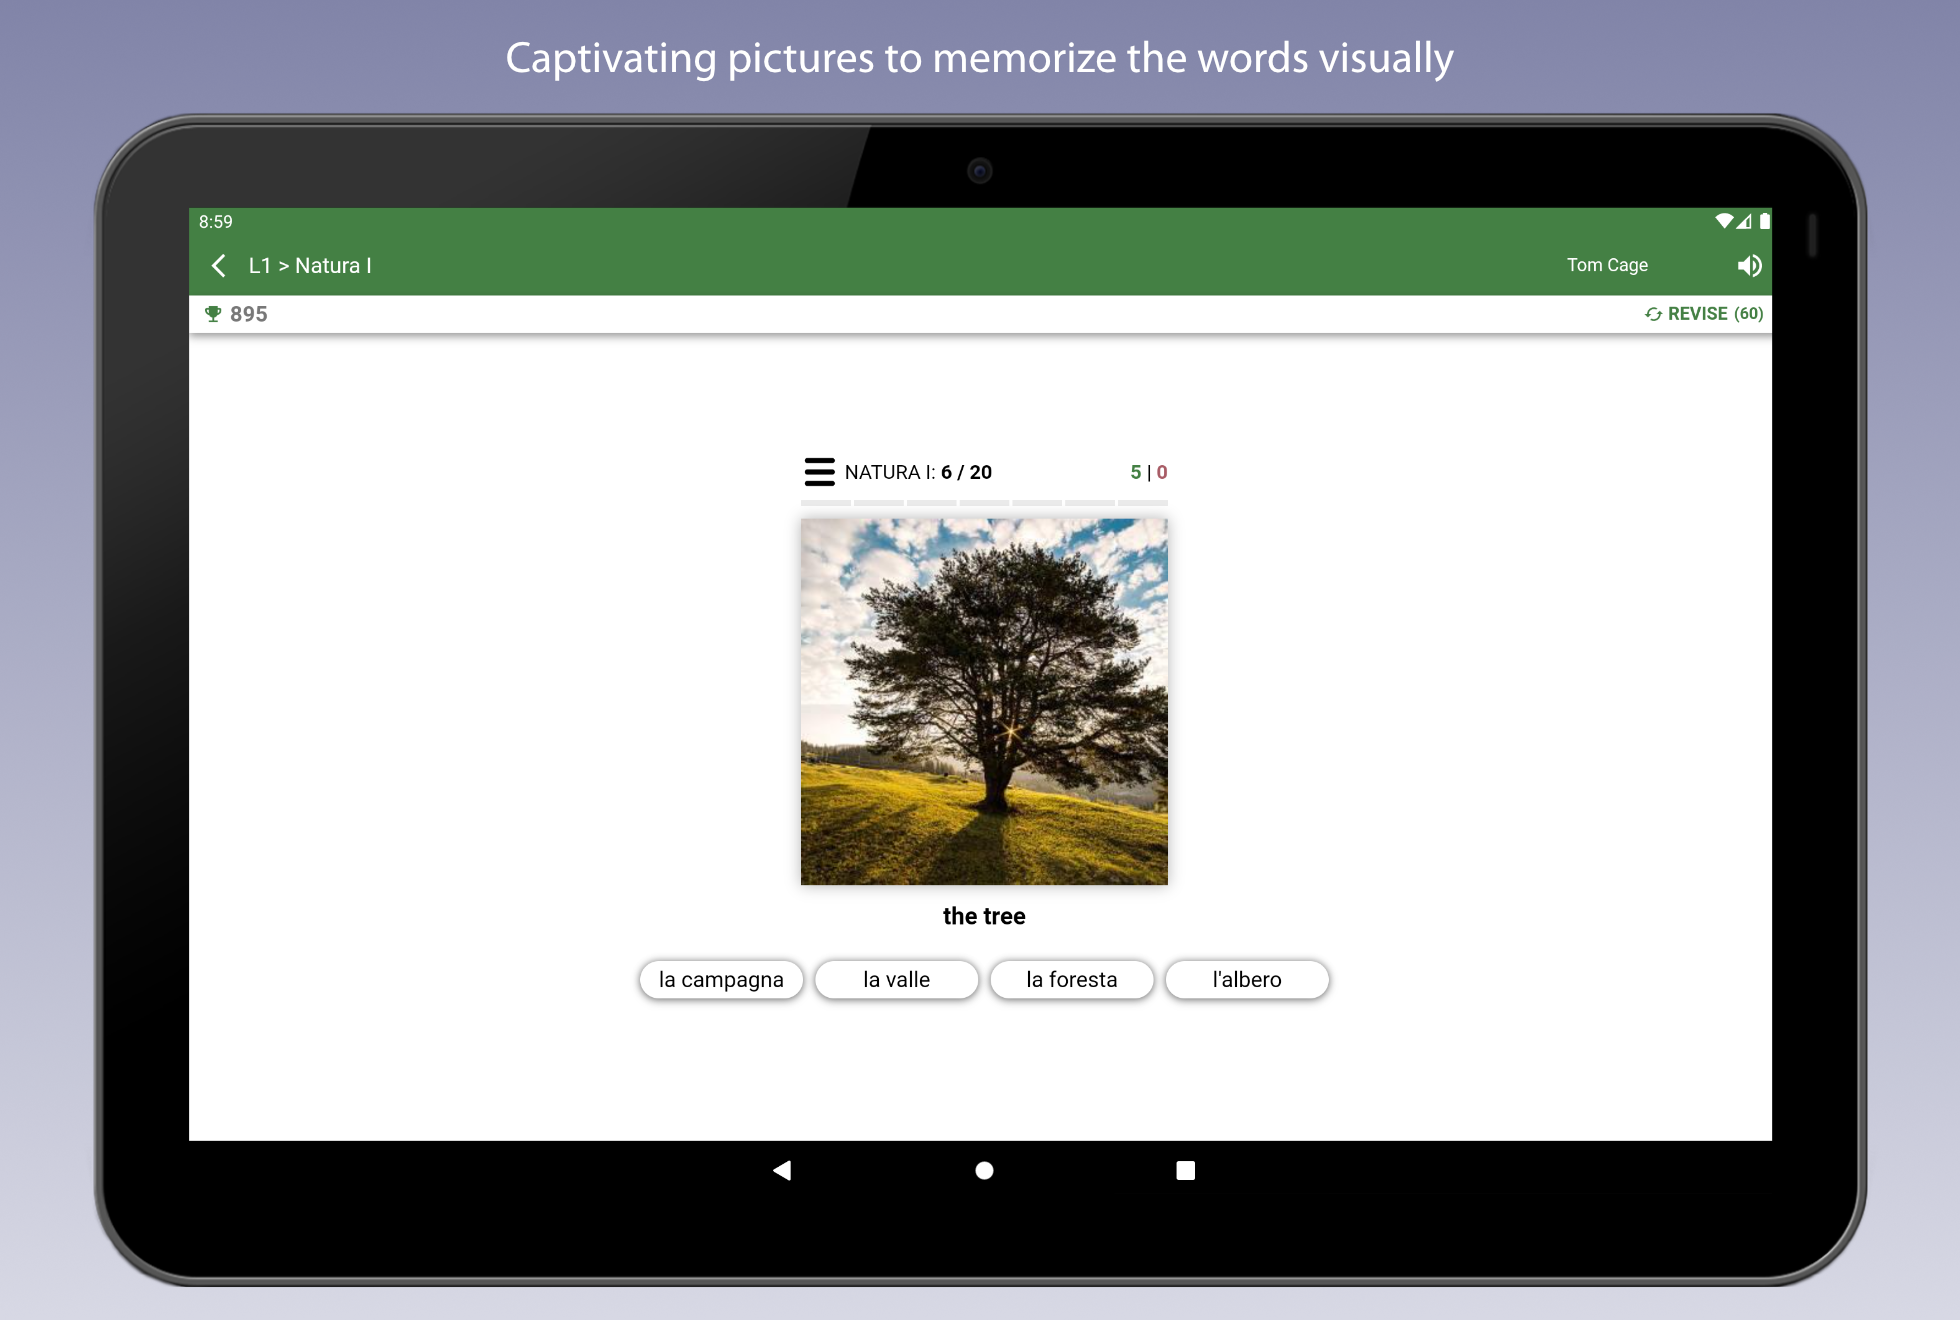Tap the "L1 > Natura I" breadcrumb
The height and width of the screenshot is (1320, 1960).
pyautogui.click(x=310, y=265)
